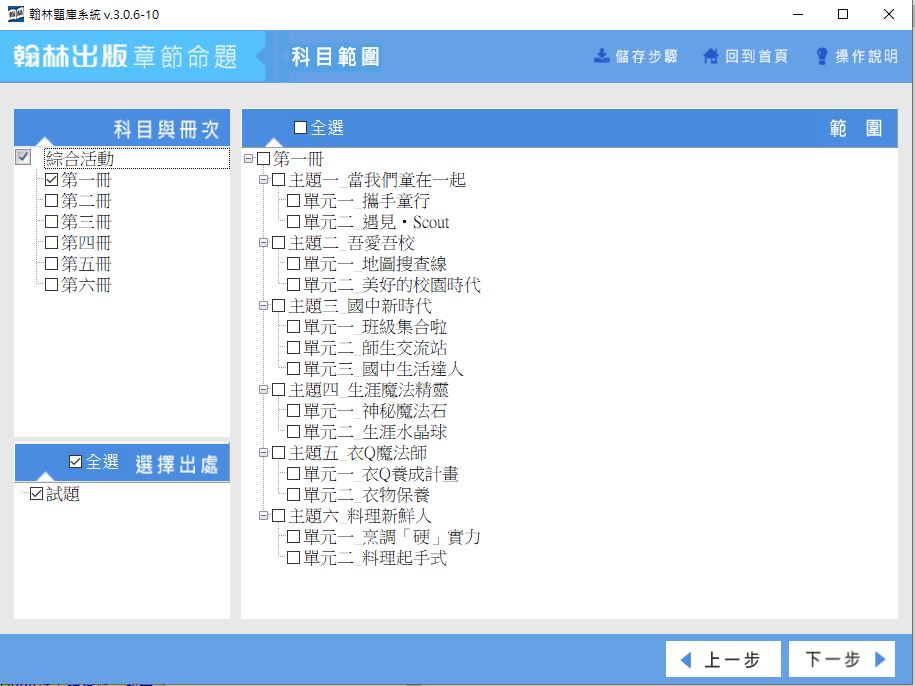The height and width of the screenshot is (686, 915).
Task: Toggle the 全選 checkbox in 範圍 header
Action: tap(301, 128)
